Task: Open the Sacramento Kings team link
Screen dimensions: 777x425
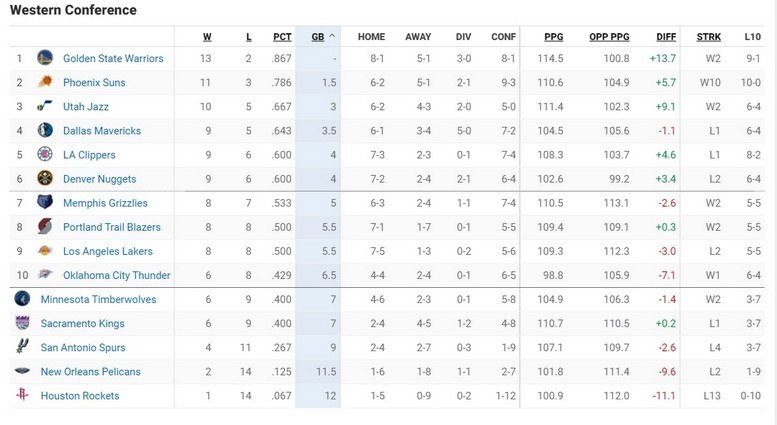Action: coord(82,323)
